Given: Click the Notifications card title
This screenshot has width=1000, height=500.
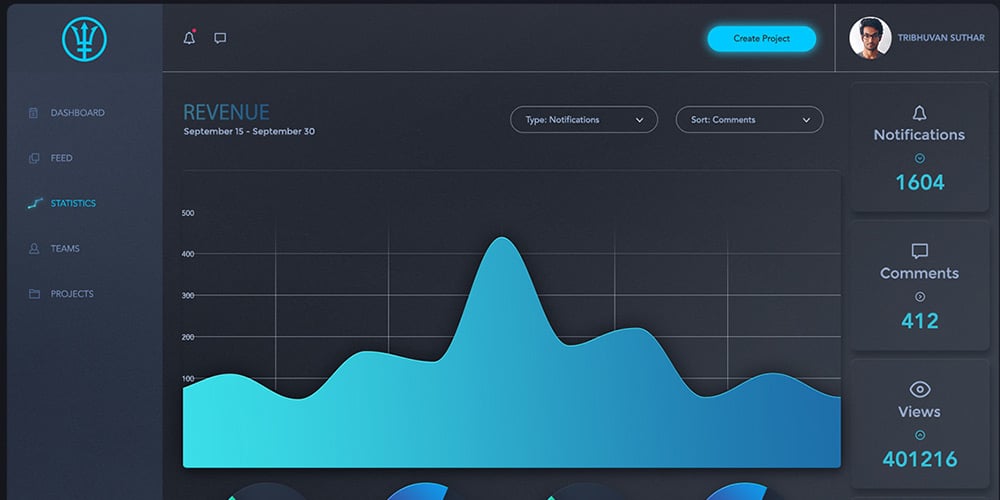Looking at the screenshot, I should [919, 135].
